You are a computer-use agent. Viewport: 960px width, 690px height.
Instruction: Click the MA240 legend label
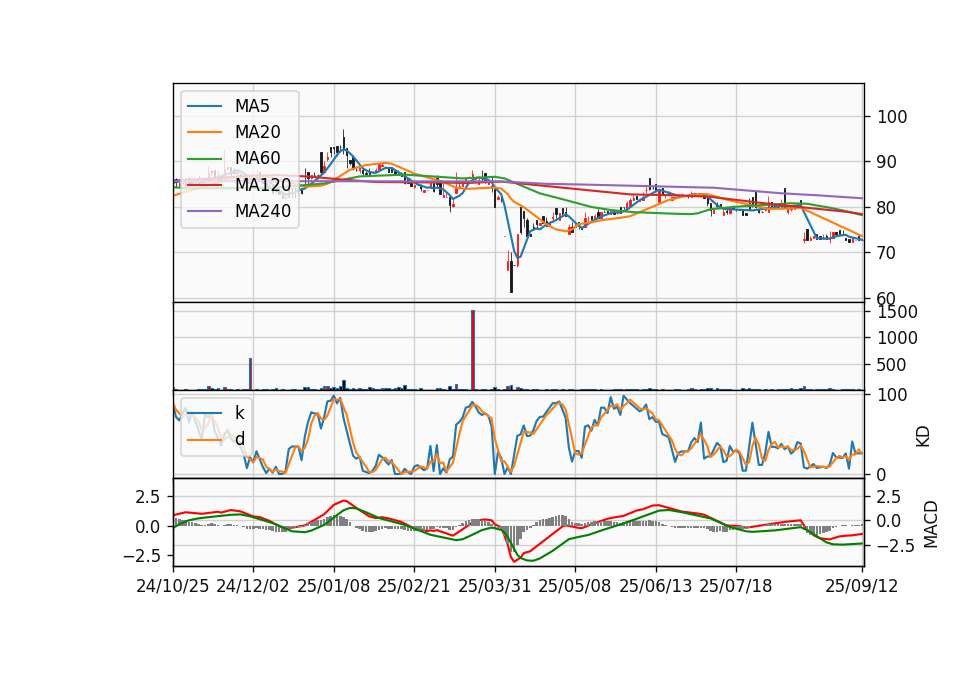coord(263,211)
